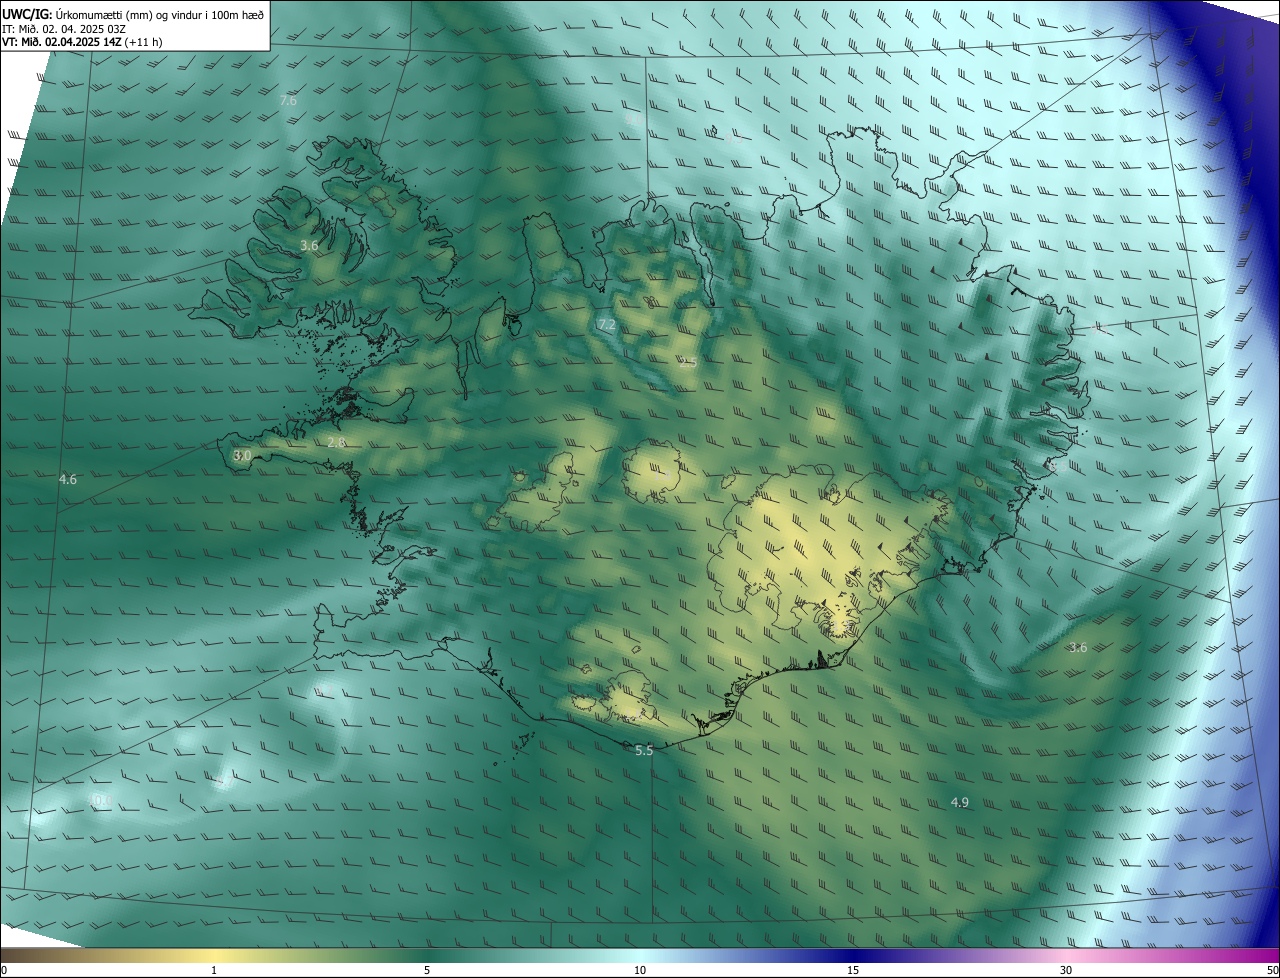
Task: Click the colorbar tick label "30"
Action: tap(1066, 970)
